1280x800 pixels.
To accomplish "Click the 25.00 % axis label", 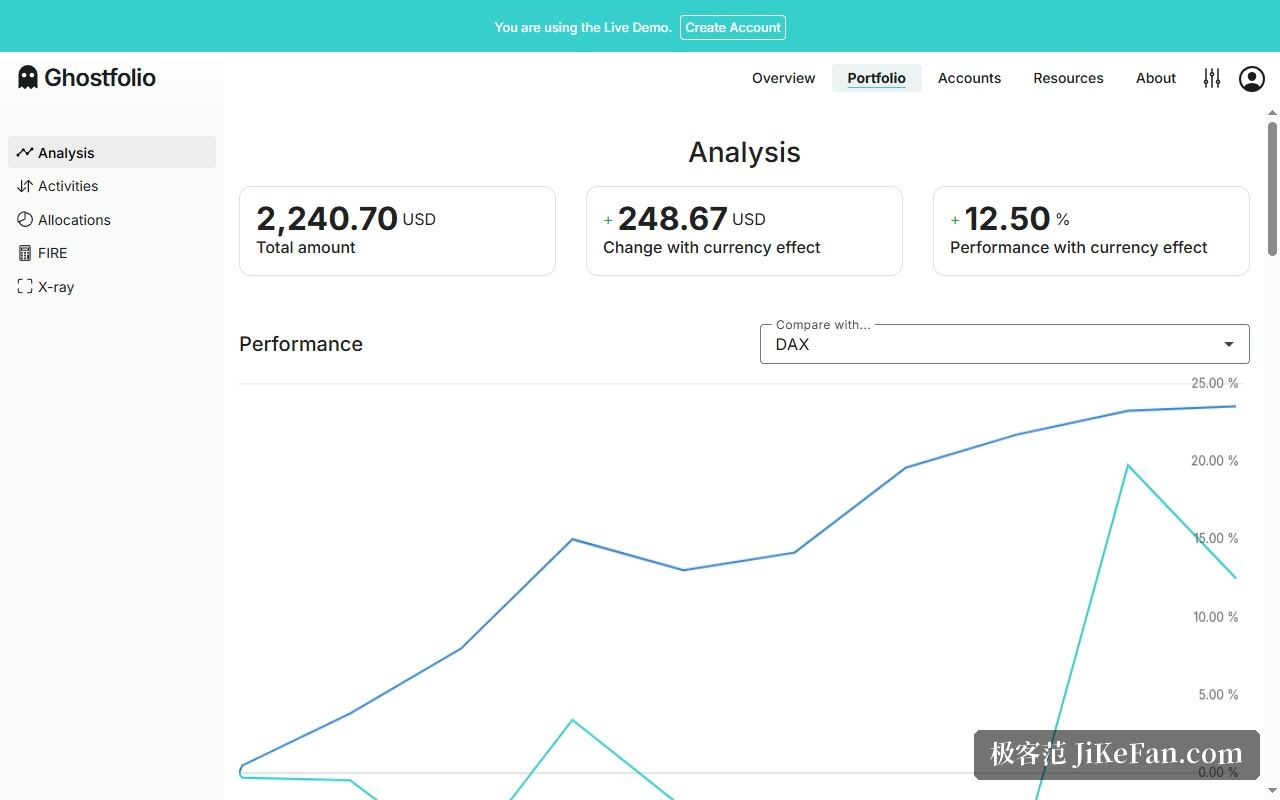I will pos(1214,383).
